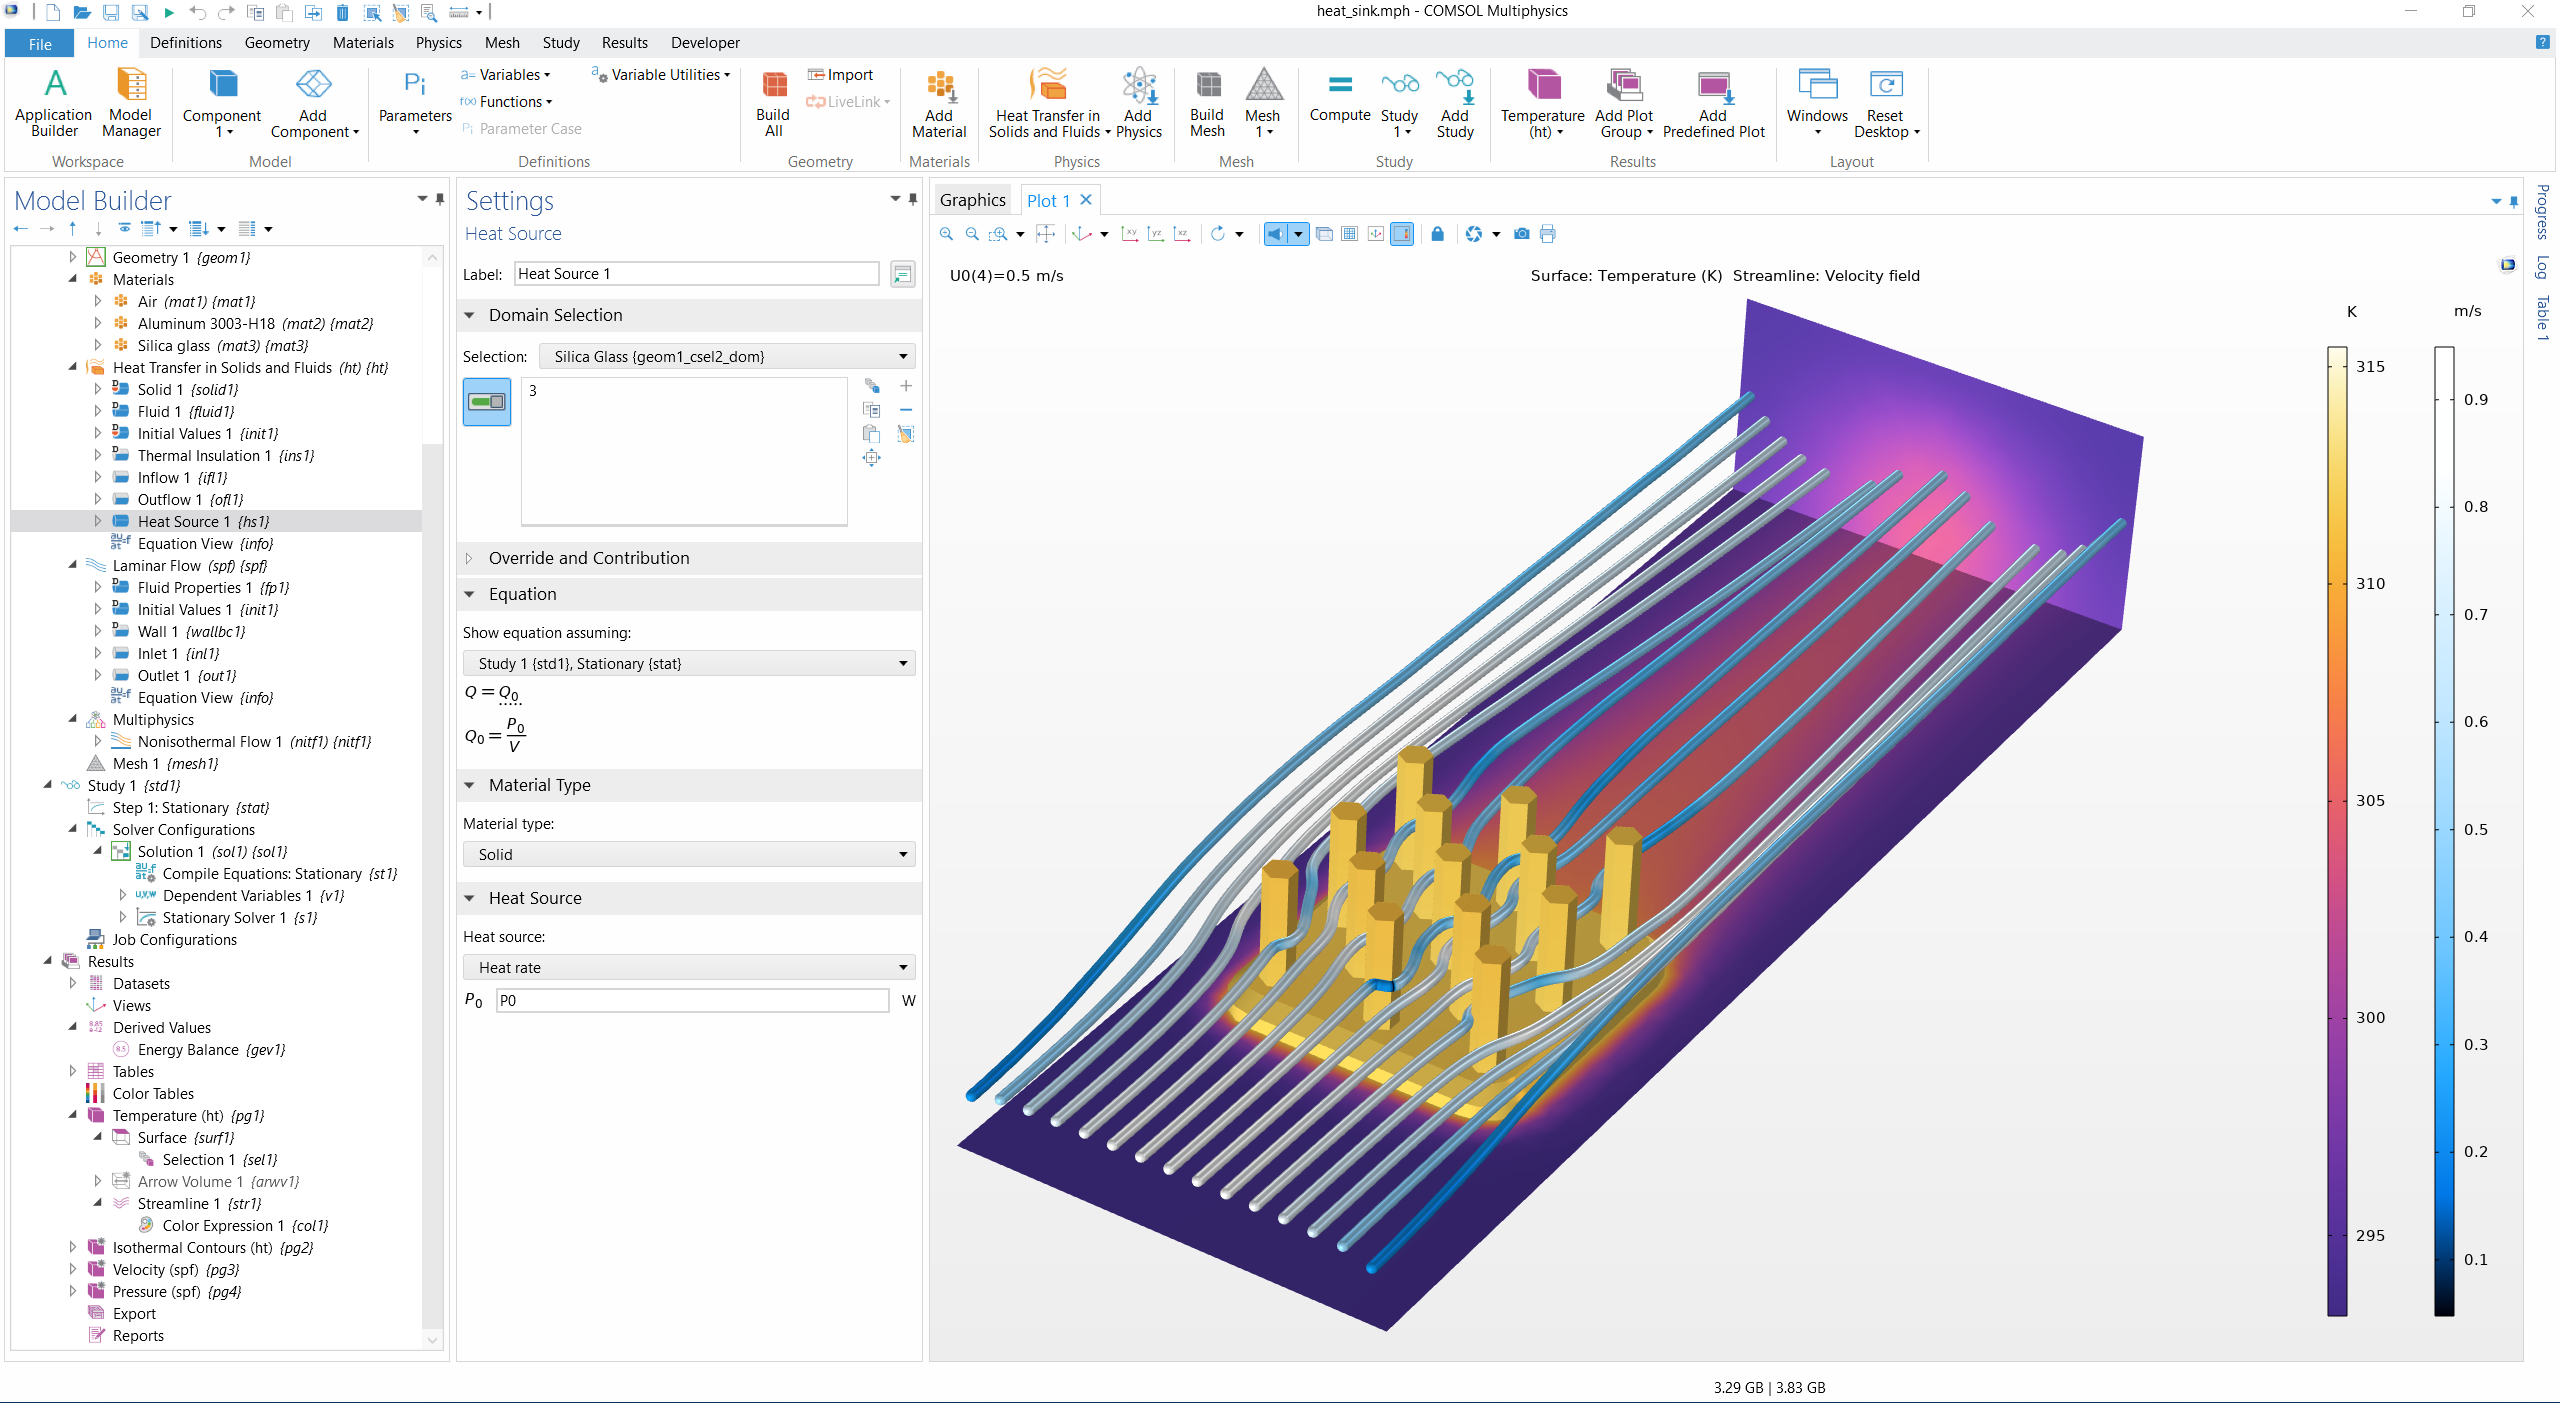
Task: Switch to XY view
Action: pos(1130,234)
